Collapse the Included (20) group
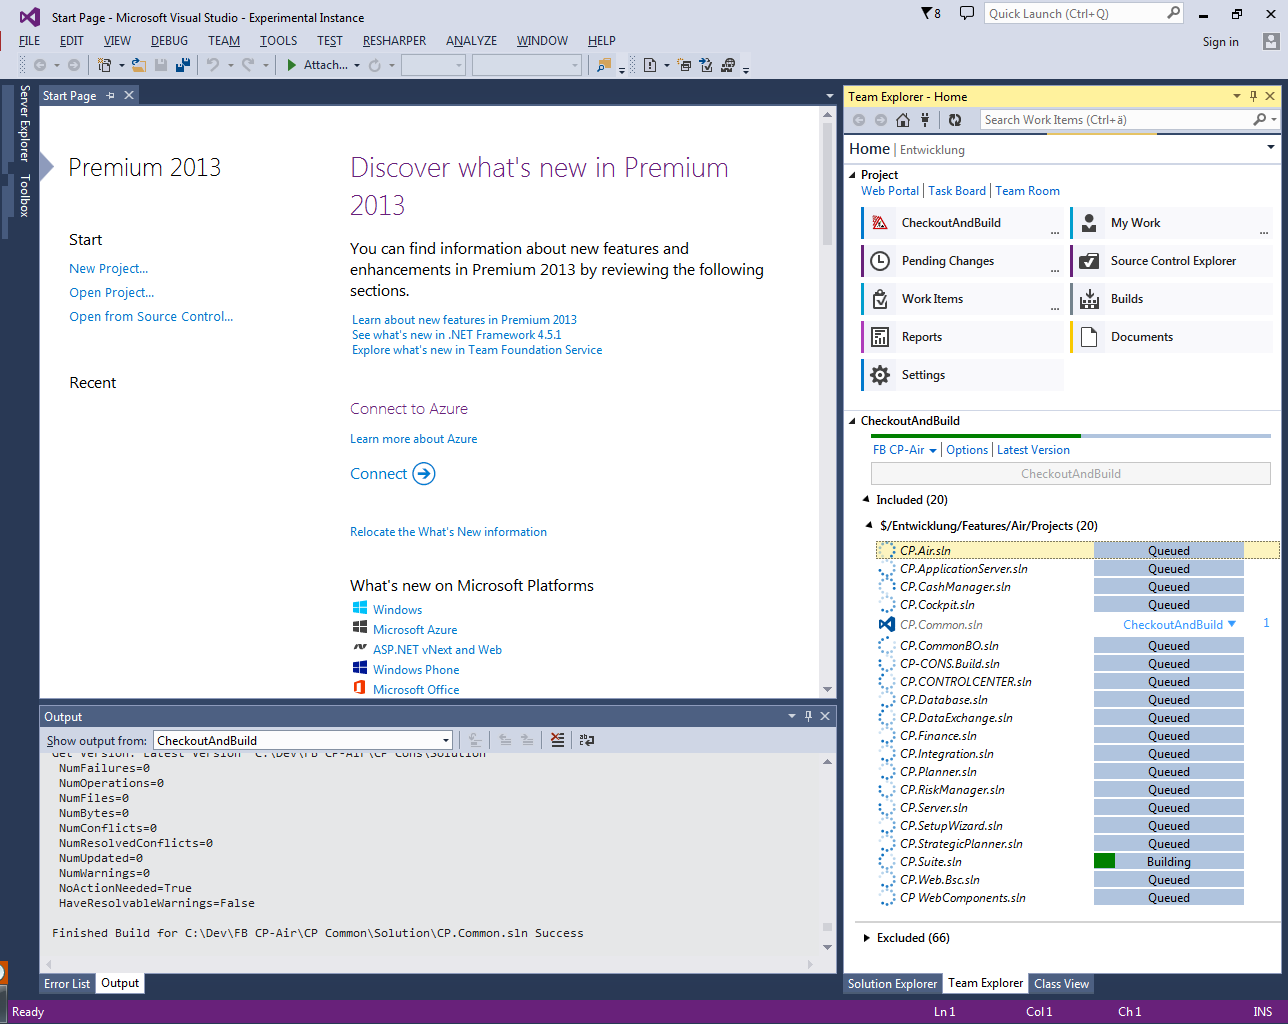This screenshot has height=1024, width=1288. coord(867,500)
